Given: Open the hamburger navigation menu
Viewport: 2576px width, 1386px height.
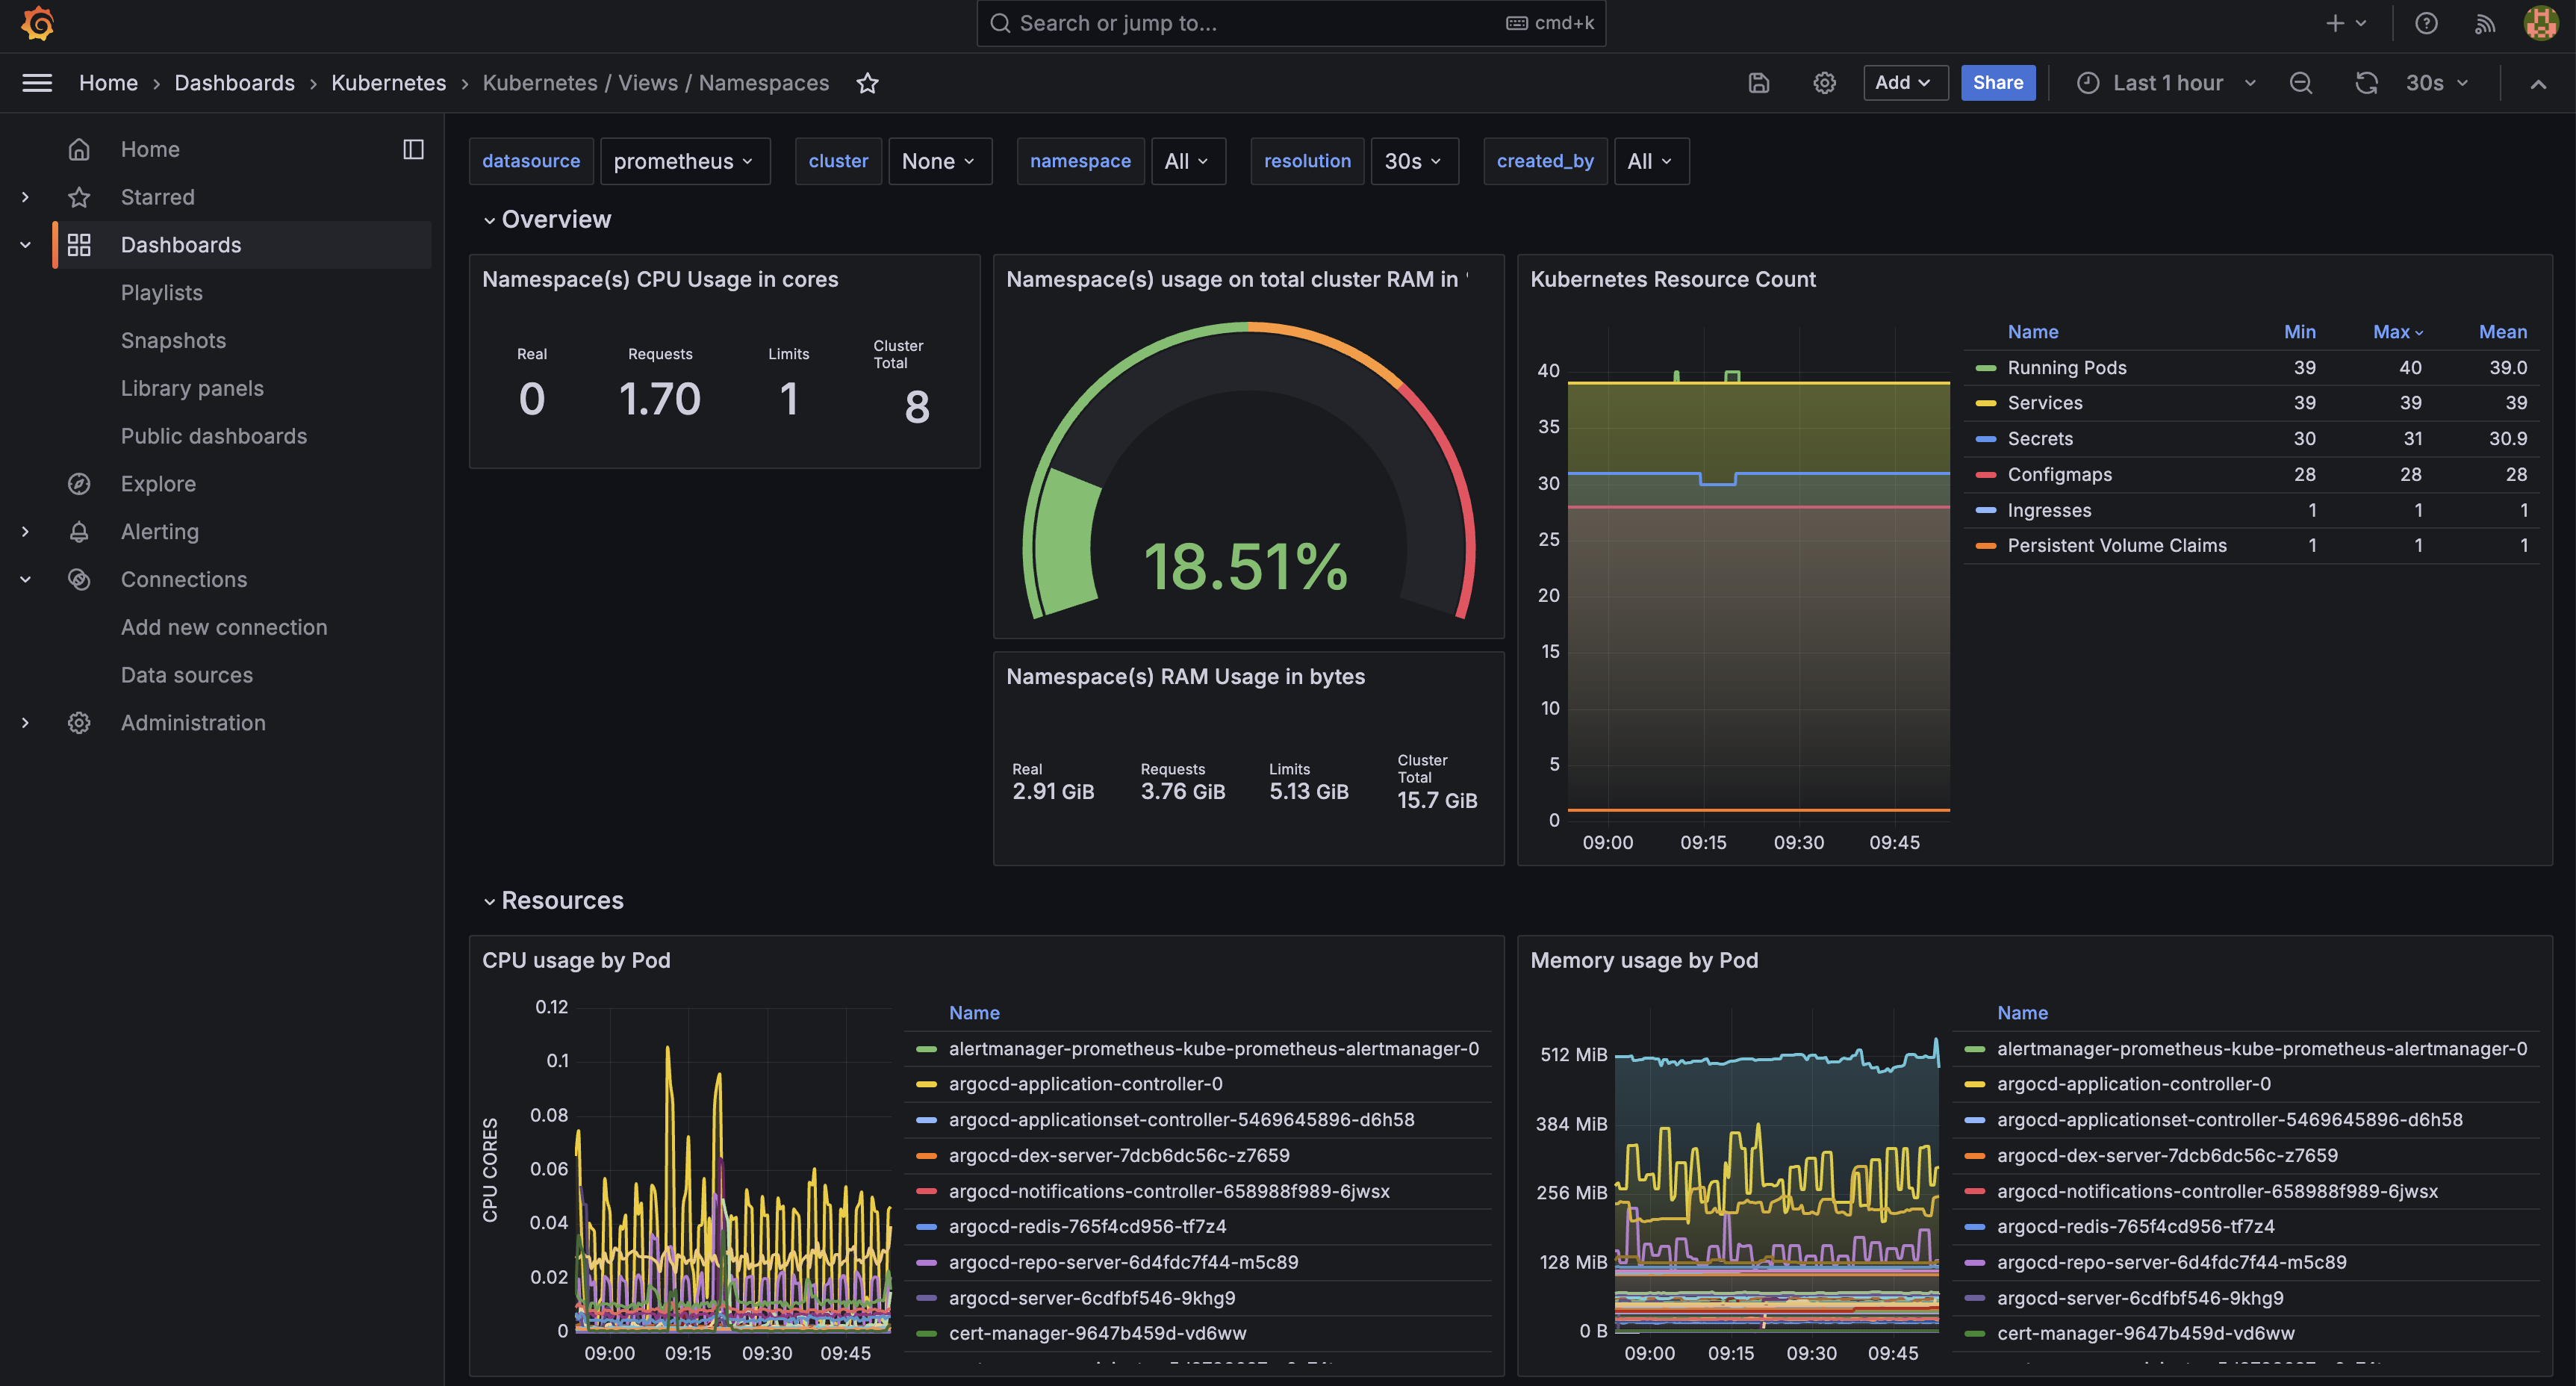Looking at the screenshot, I should [x=37, y=83].
